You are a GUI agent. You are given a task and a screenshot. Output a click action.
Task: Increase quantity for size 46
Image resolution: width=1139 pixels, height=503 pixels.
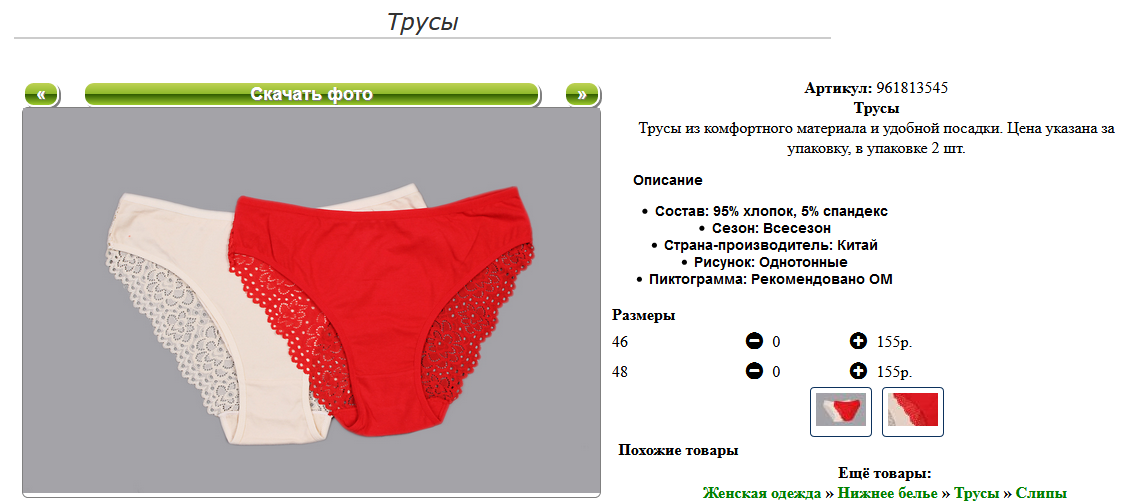[858, 341]
